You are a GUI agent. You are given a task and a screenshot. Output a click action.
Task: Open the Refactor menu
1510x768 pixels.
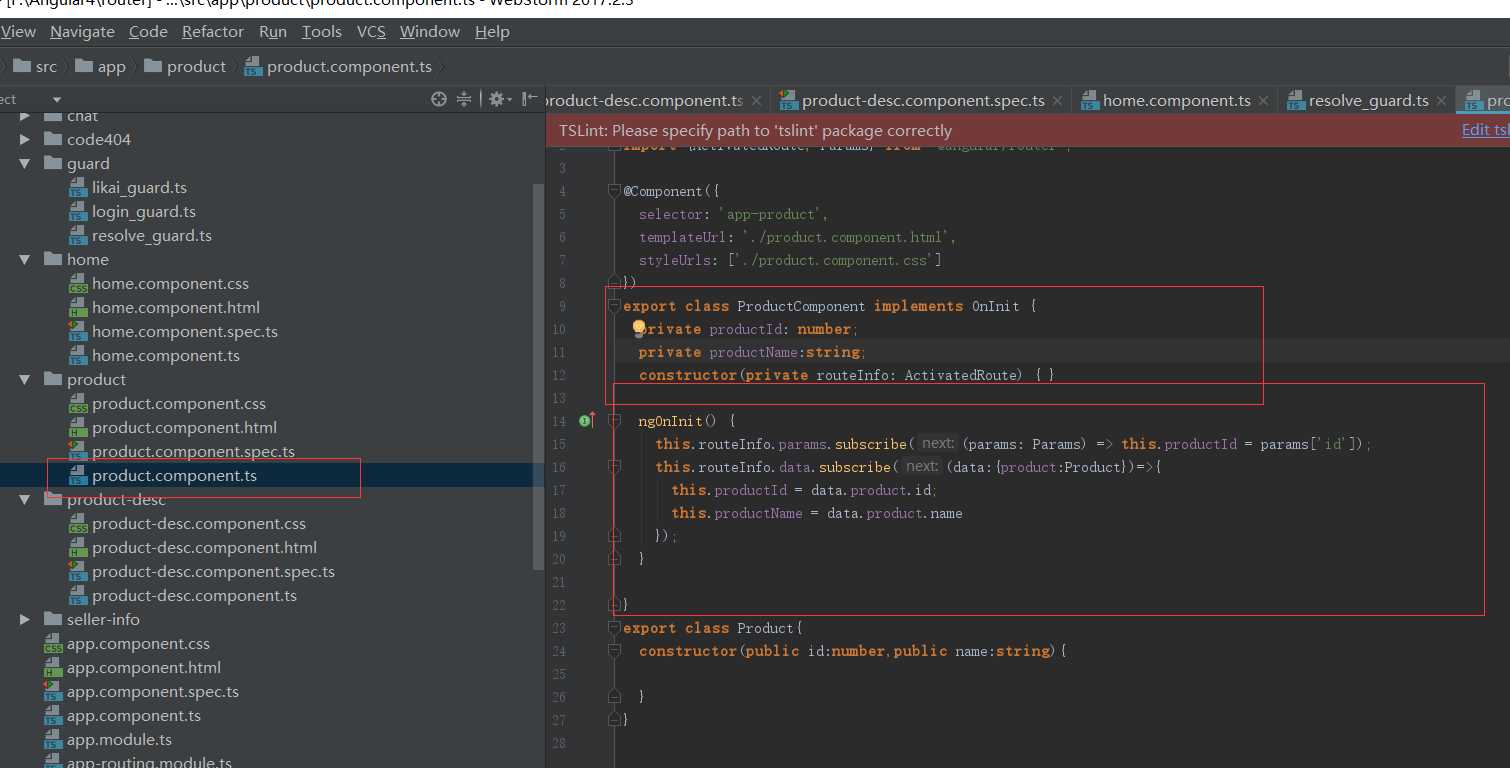213,32
